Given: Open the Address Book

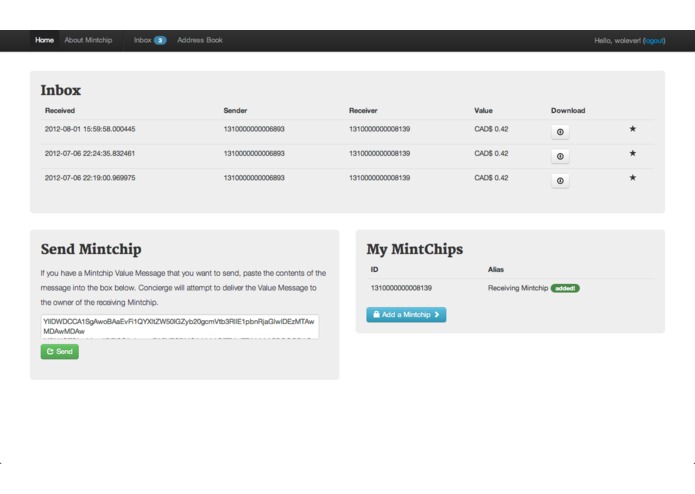Looking at the screenshot, I should (200, 40).
